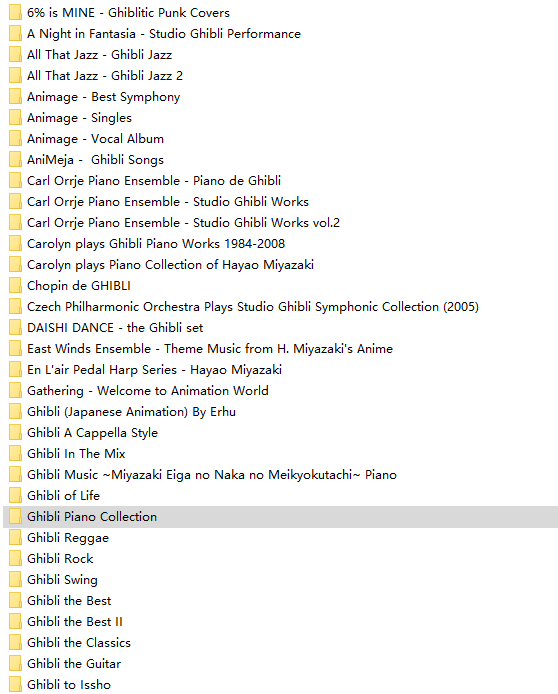Screen dimensions: 558x694
Task: Click folder icon for Animage - Vocal Album
Action: point(15,139)
